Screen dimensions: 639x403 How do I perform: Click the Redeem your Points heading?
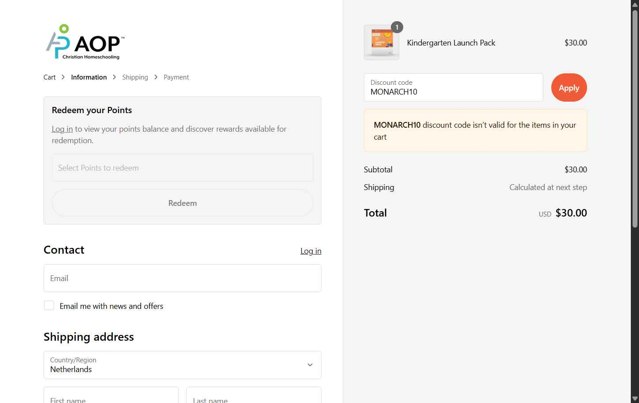[x=92, y=110]
